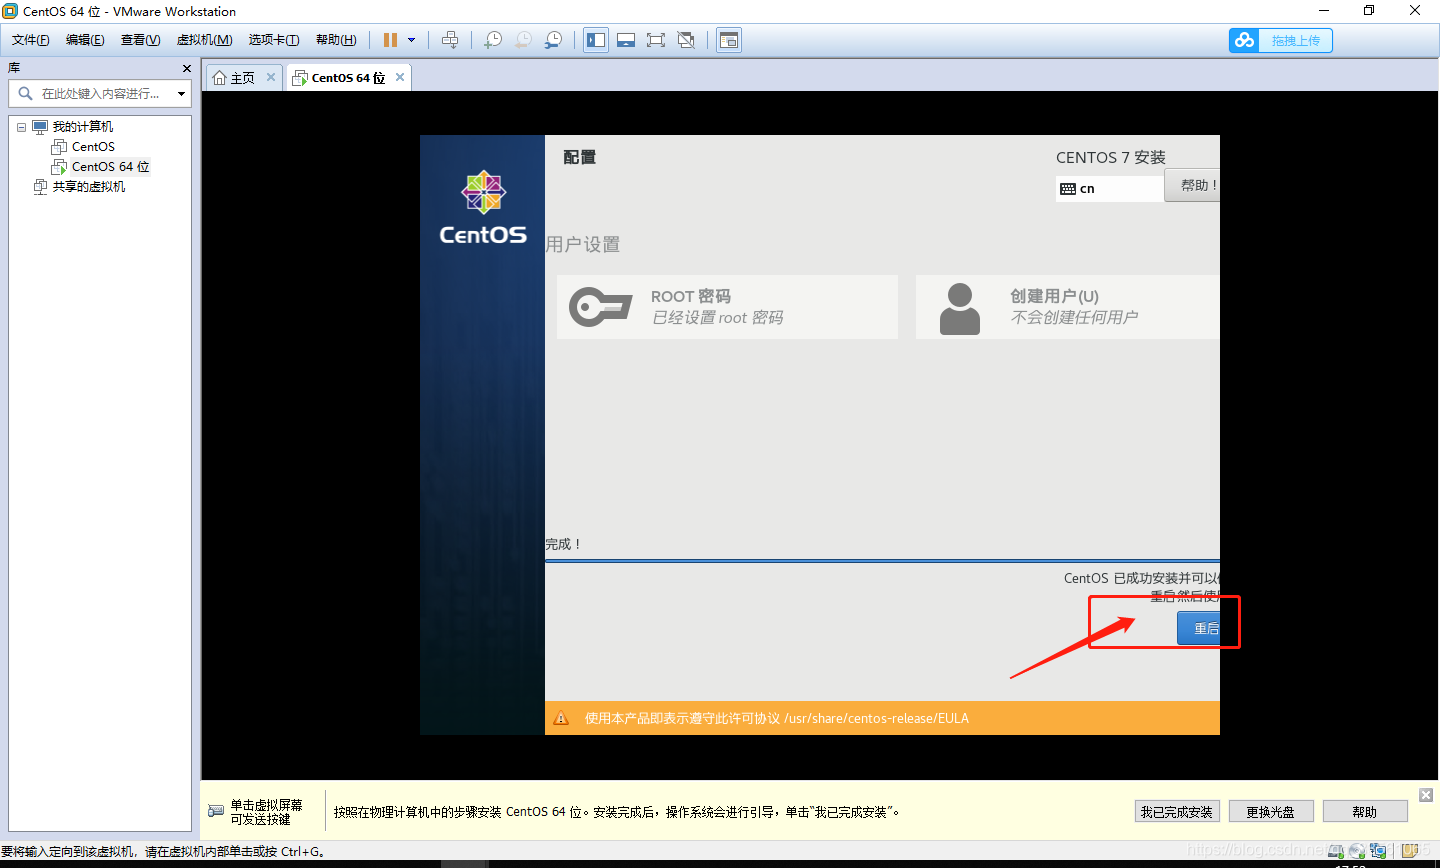Click the keyboard icon in hint bar
The image size is (1440, 868).
(216, 811)
